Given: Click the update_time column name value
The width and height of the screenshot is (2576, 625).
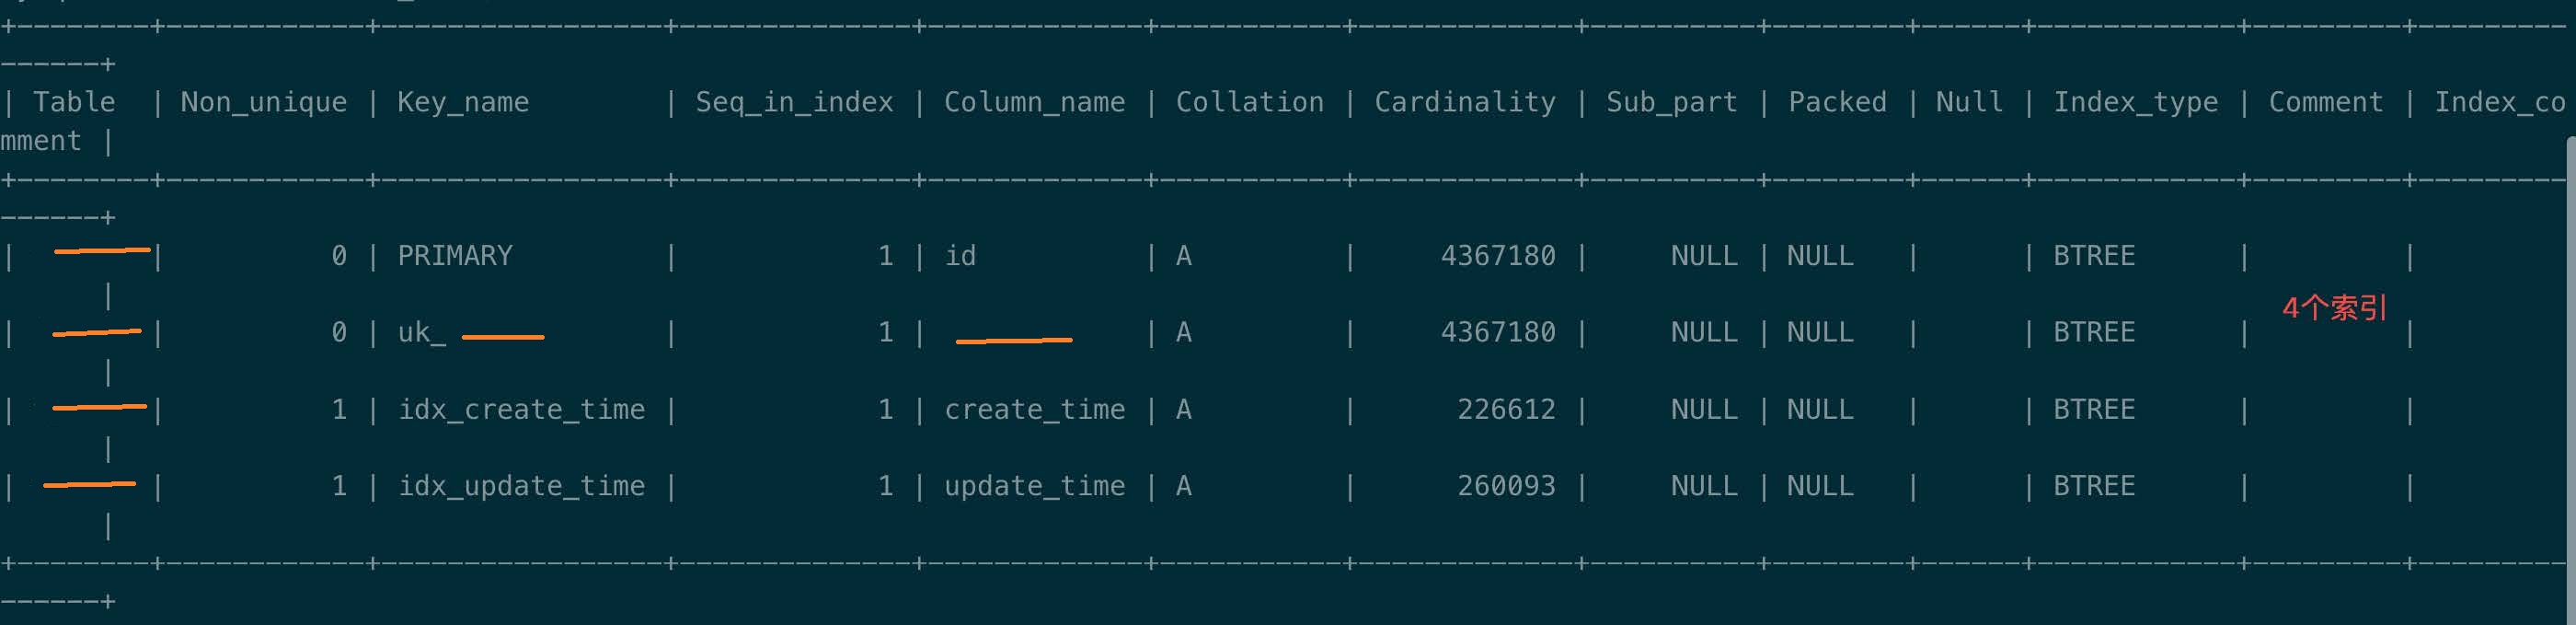Looking at the screenshot, I should [x=1034, y=486].
